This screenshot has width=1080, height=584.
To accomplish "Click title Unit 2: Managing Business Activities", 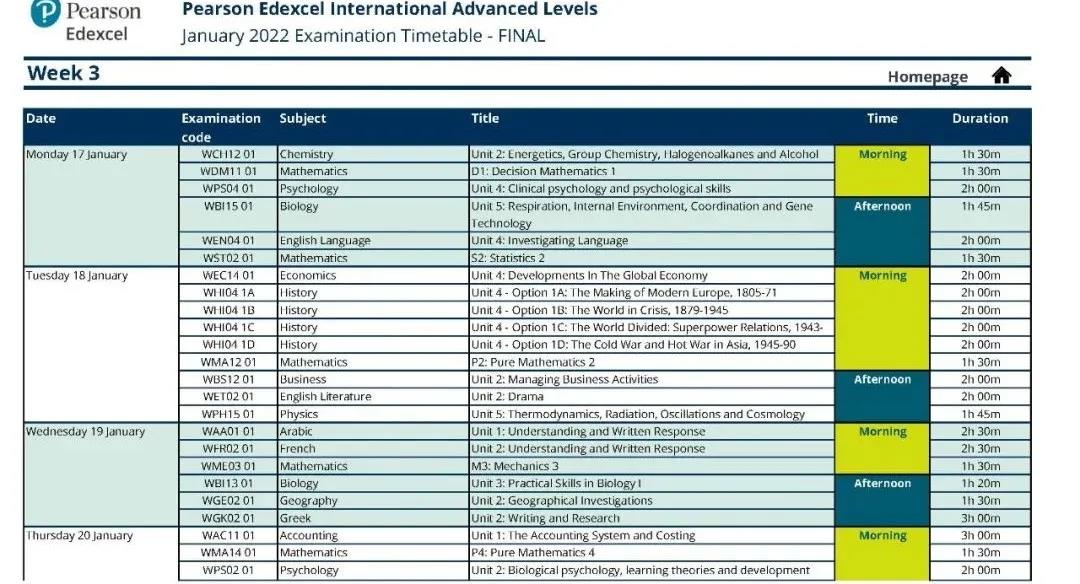I will point(564,379).
